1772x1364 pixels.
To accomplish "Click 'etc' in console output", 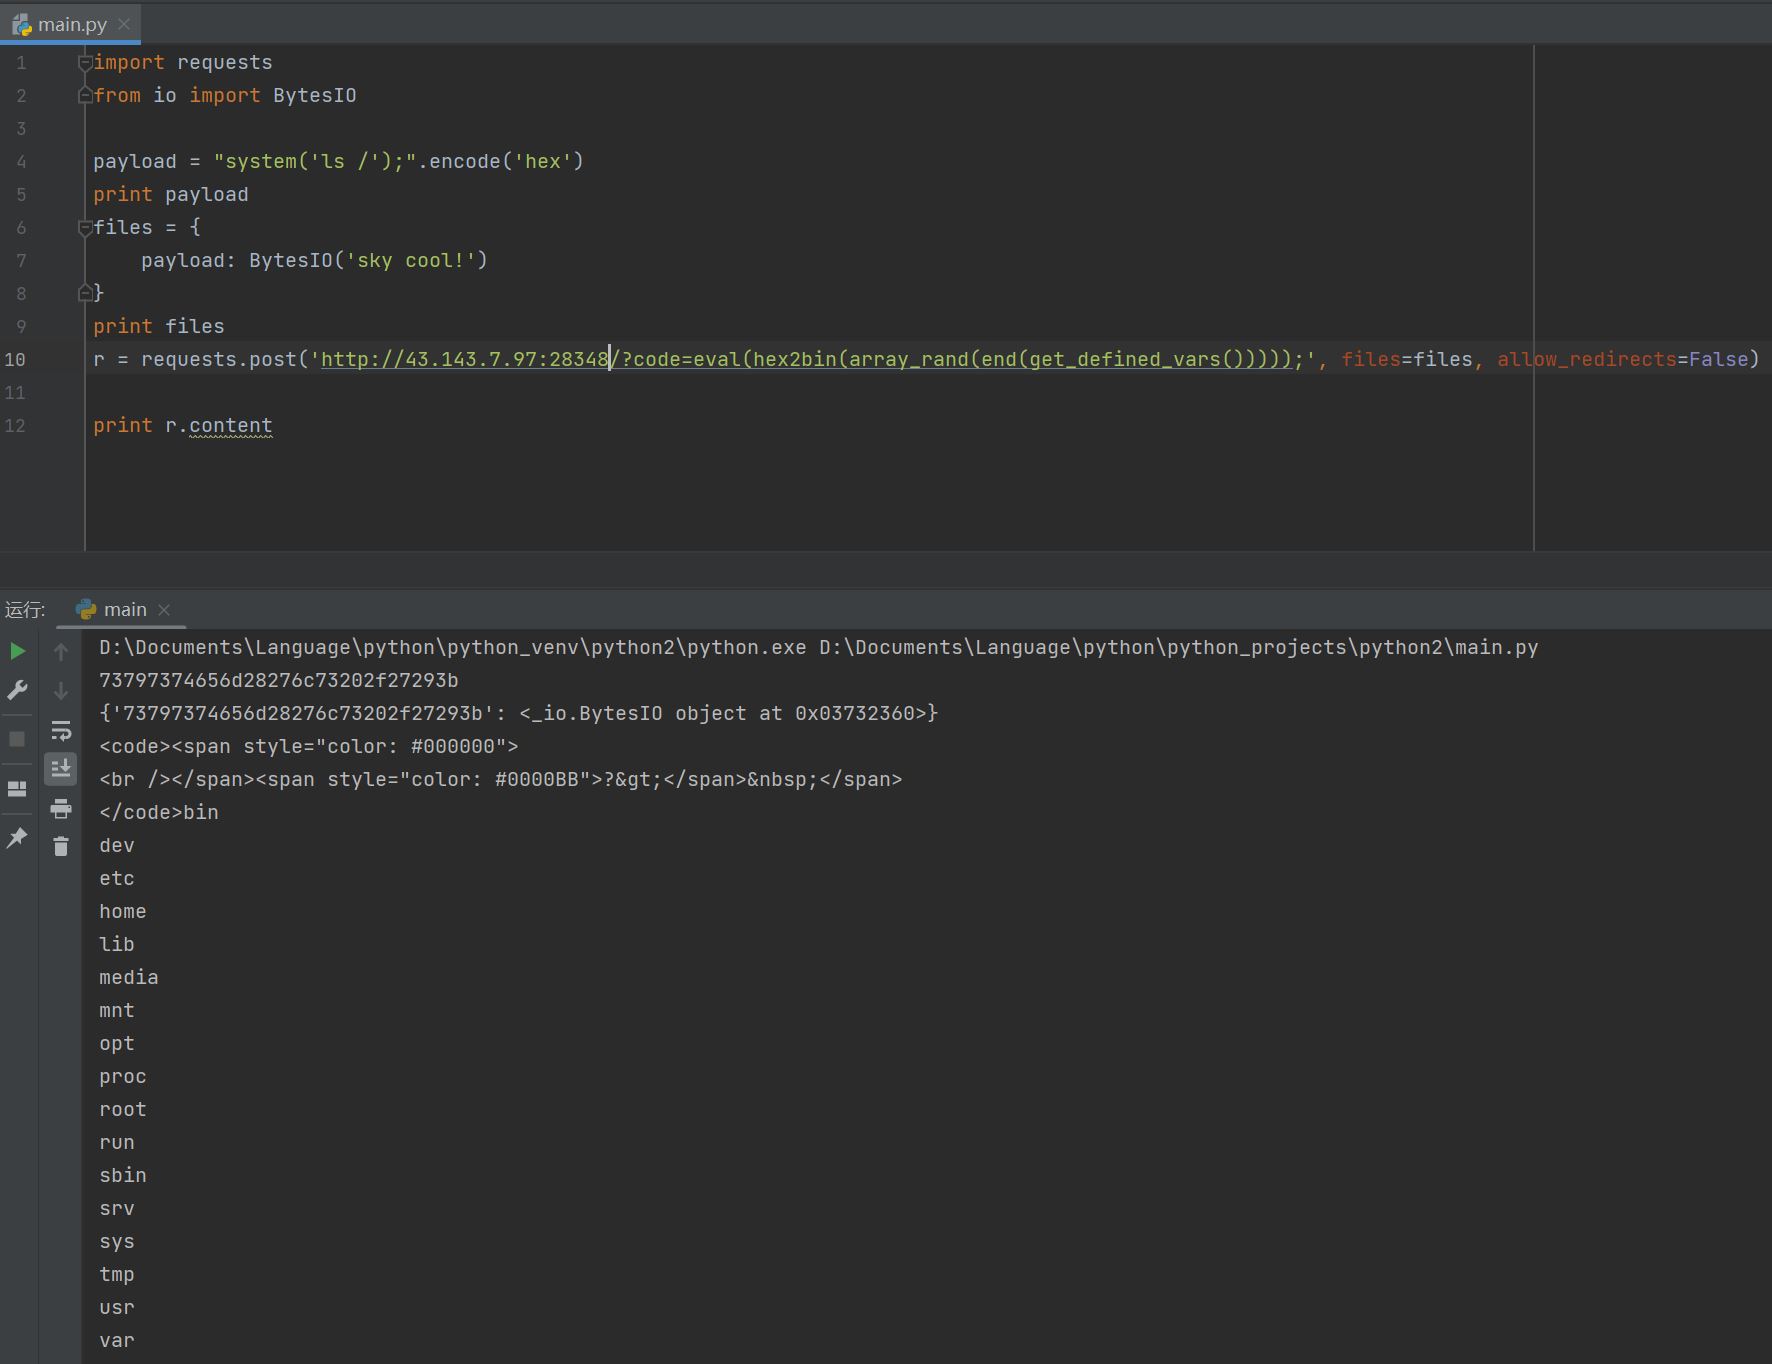I will [x=117, y=878].
